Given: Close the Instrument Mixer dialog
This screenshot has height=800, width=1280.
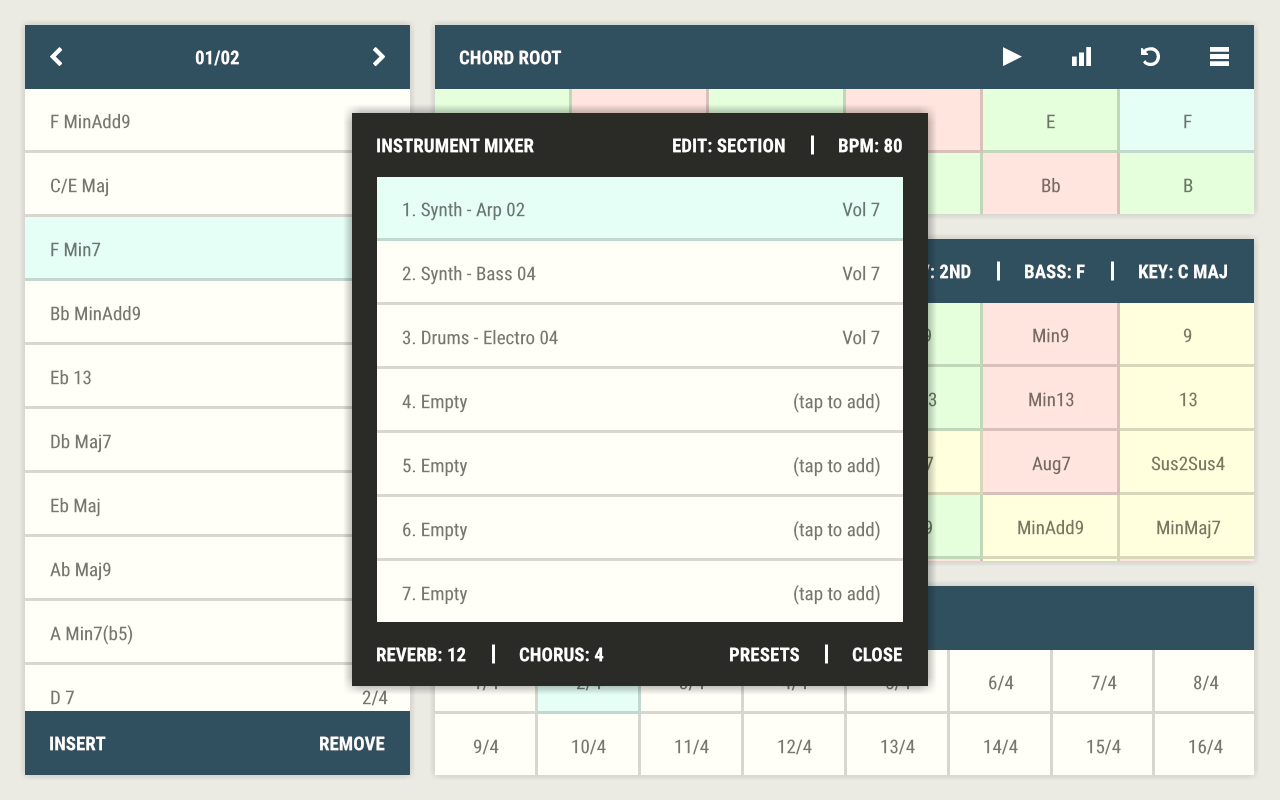Looking at the screenshot, I should click(x=876, y=655).
